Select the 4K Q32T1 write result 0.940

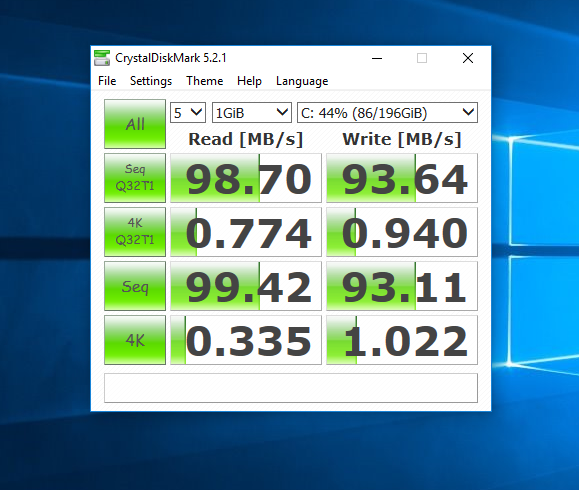tap(402, 232)
